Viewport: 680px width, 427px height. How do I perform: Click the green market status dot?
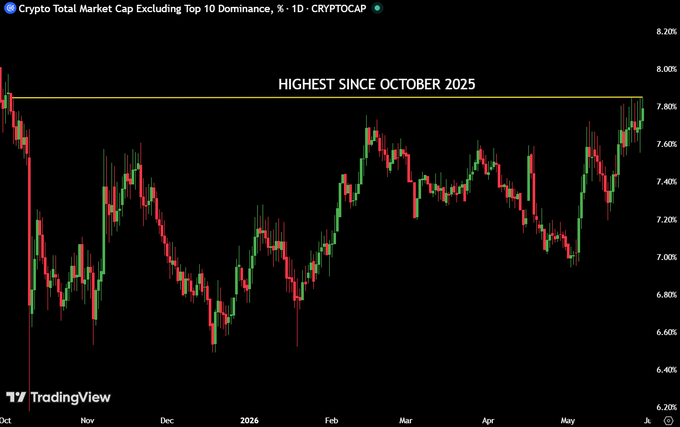pyautogui.click(x=377, y=8)
